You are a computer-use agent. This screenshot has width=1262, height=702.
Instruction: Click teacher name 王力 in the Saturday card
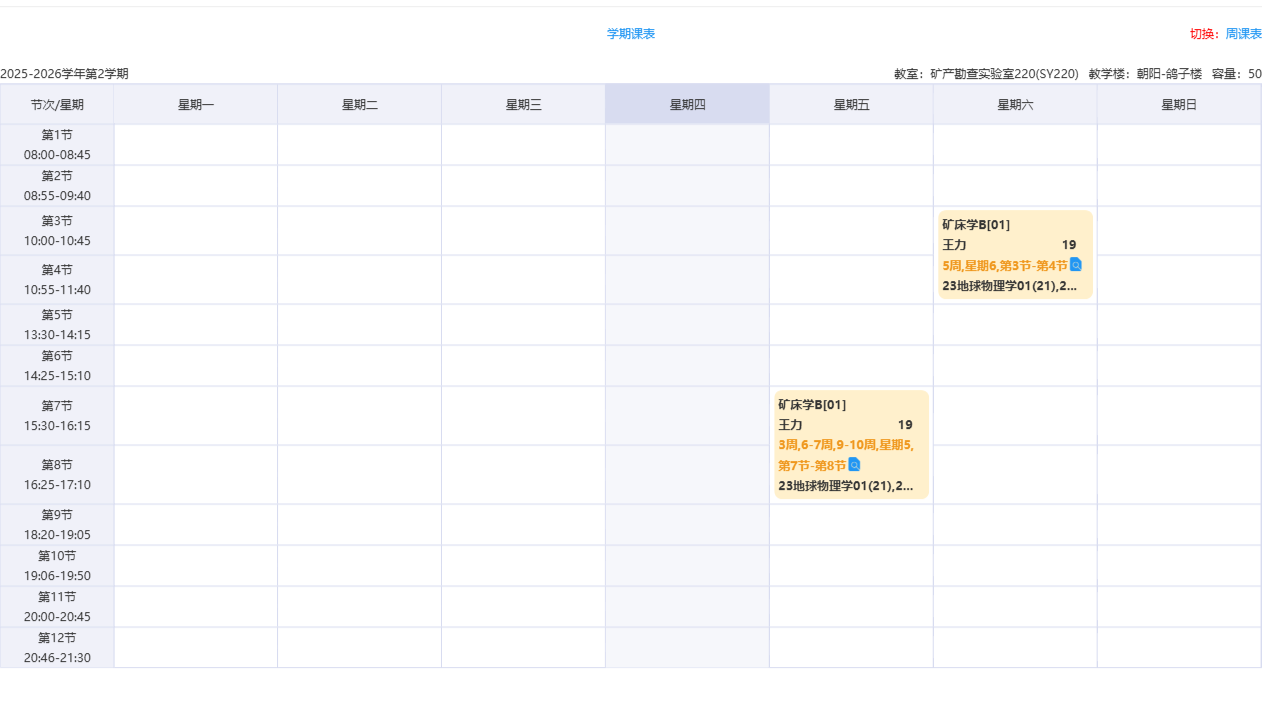point(954,245)
